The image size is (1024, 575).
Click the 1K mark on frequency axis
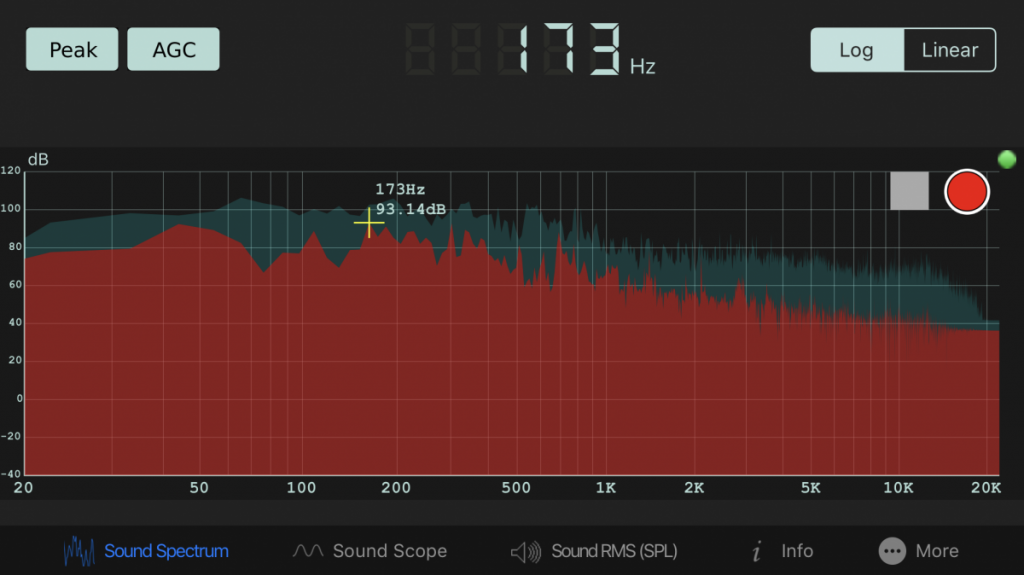click(606, 488)
